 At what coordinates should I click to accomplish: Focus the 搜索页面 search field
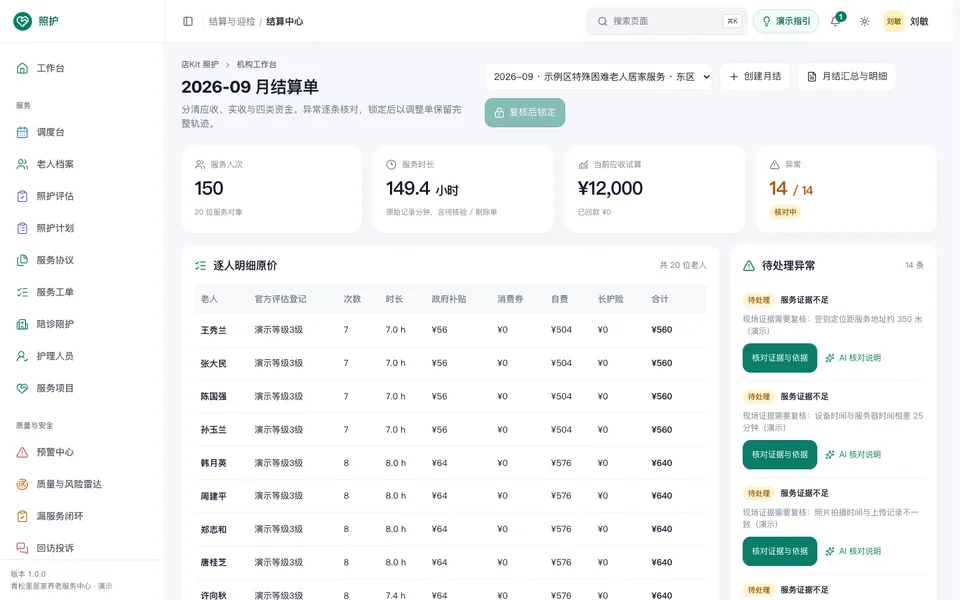coord(667,21)
